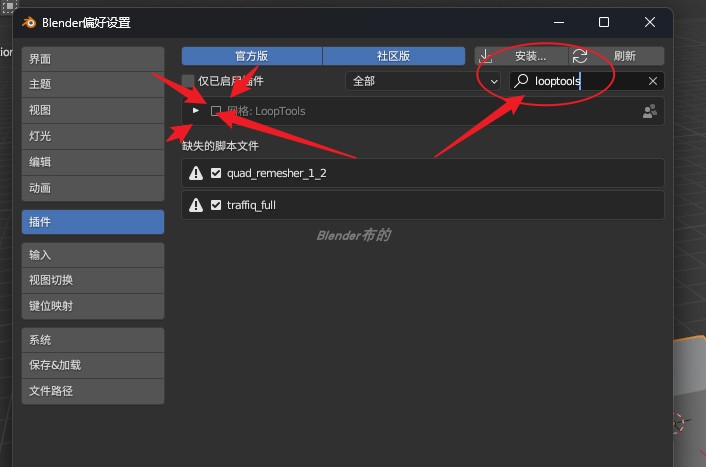Switch to the 视图 section
706x467 pixels.
point(93,110)
